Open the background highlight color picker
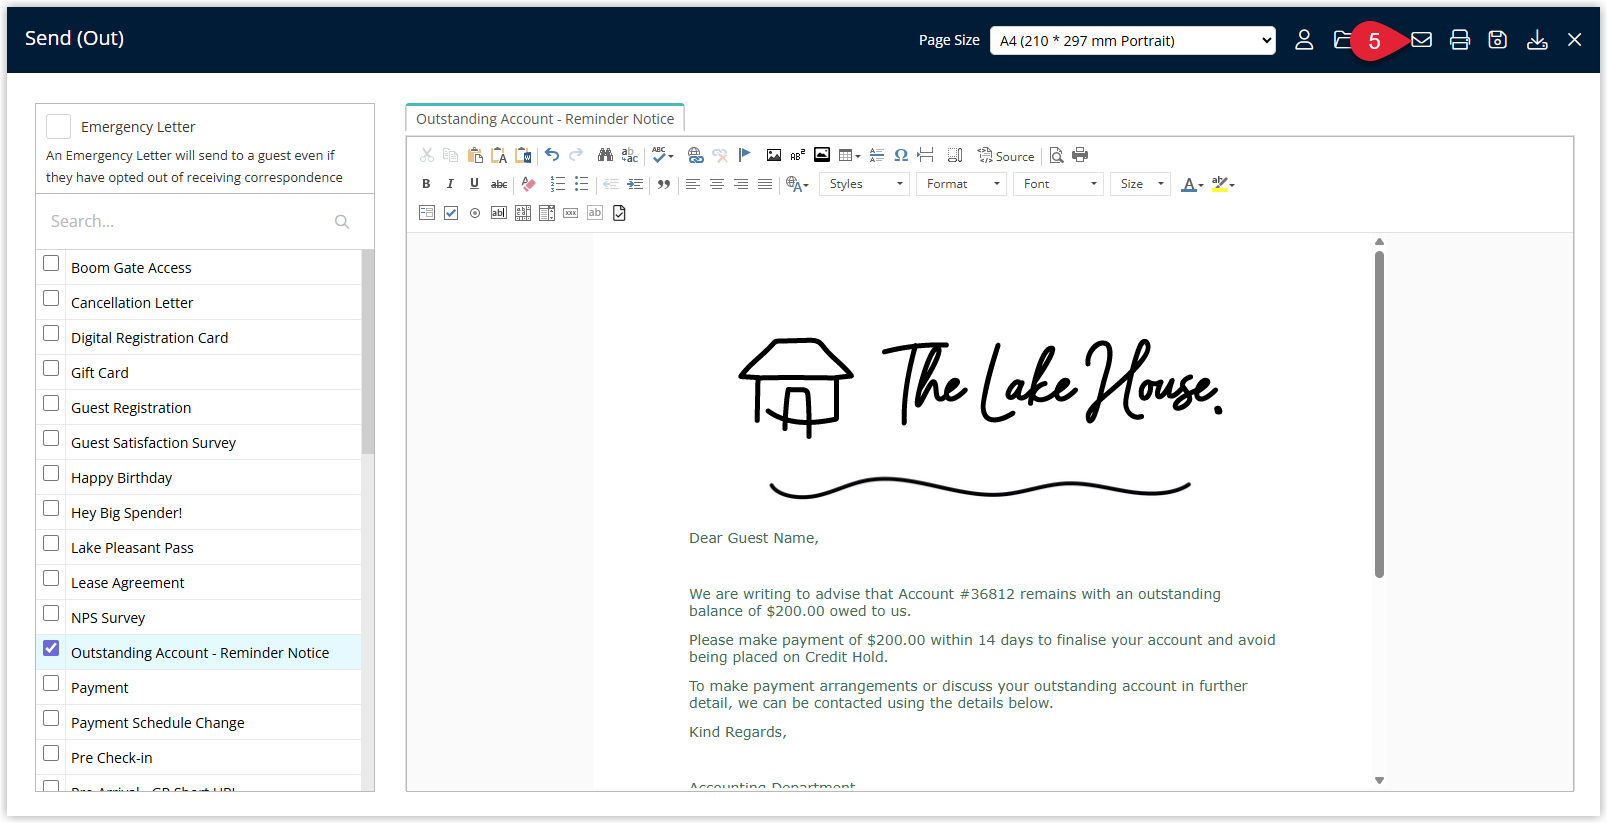 (1223, 184)
